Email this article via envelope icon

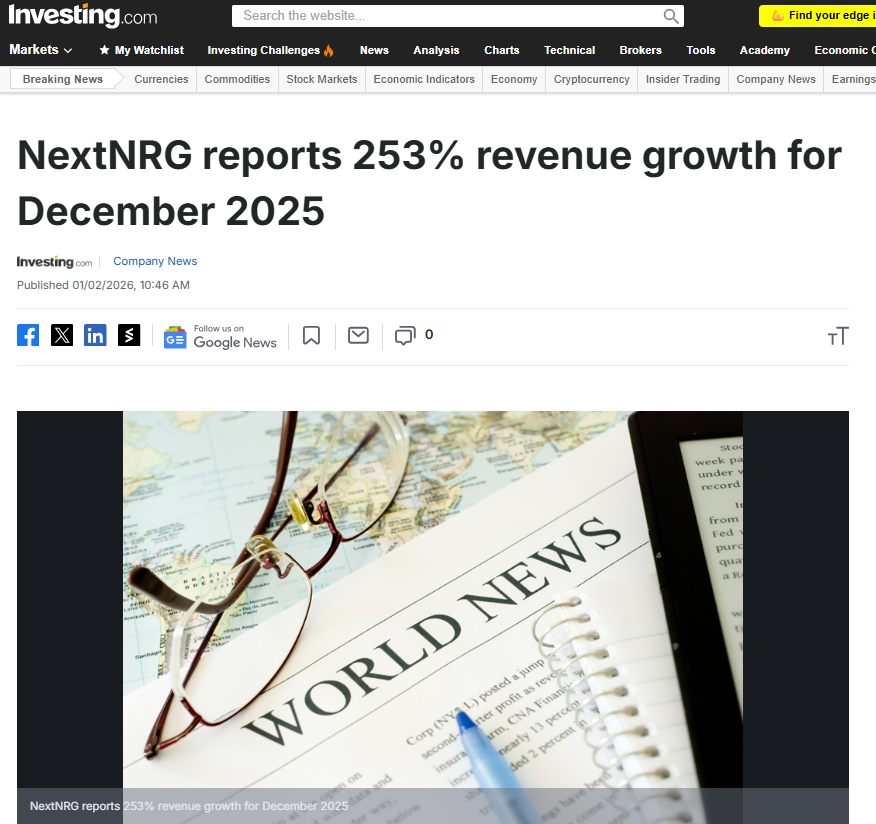(358, 335)
